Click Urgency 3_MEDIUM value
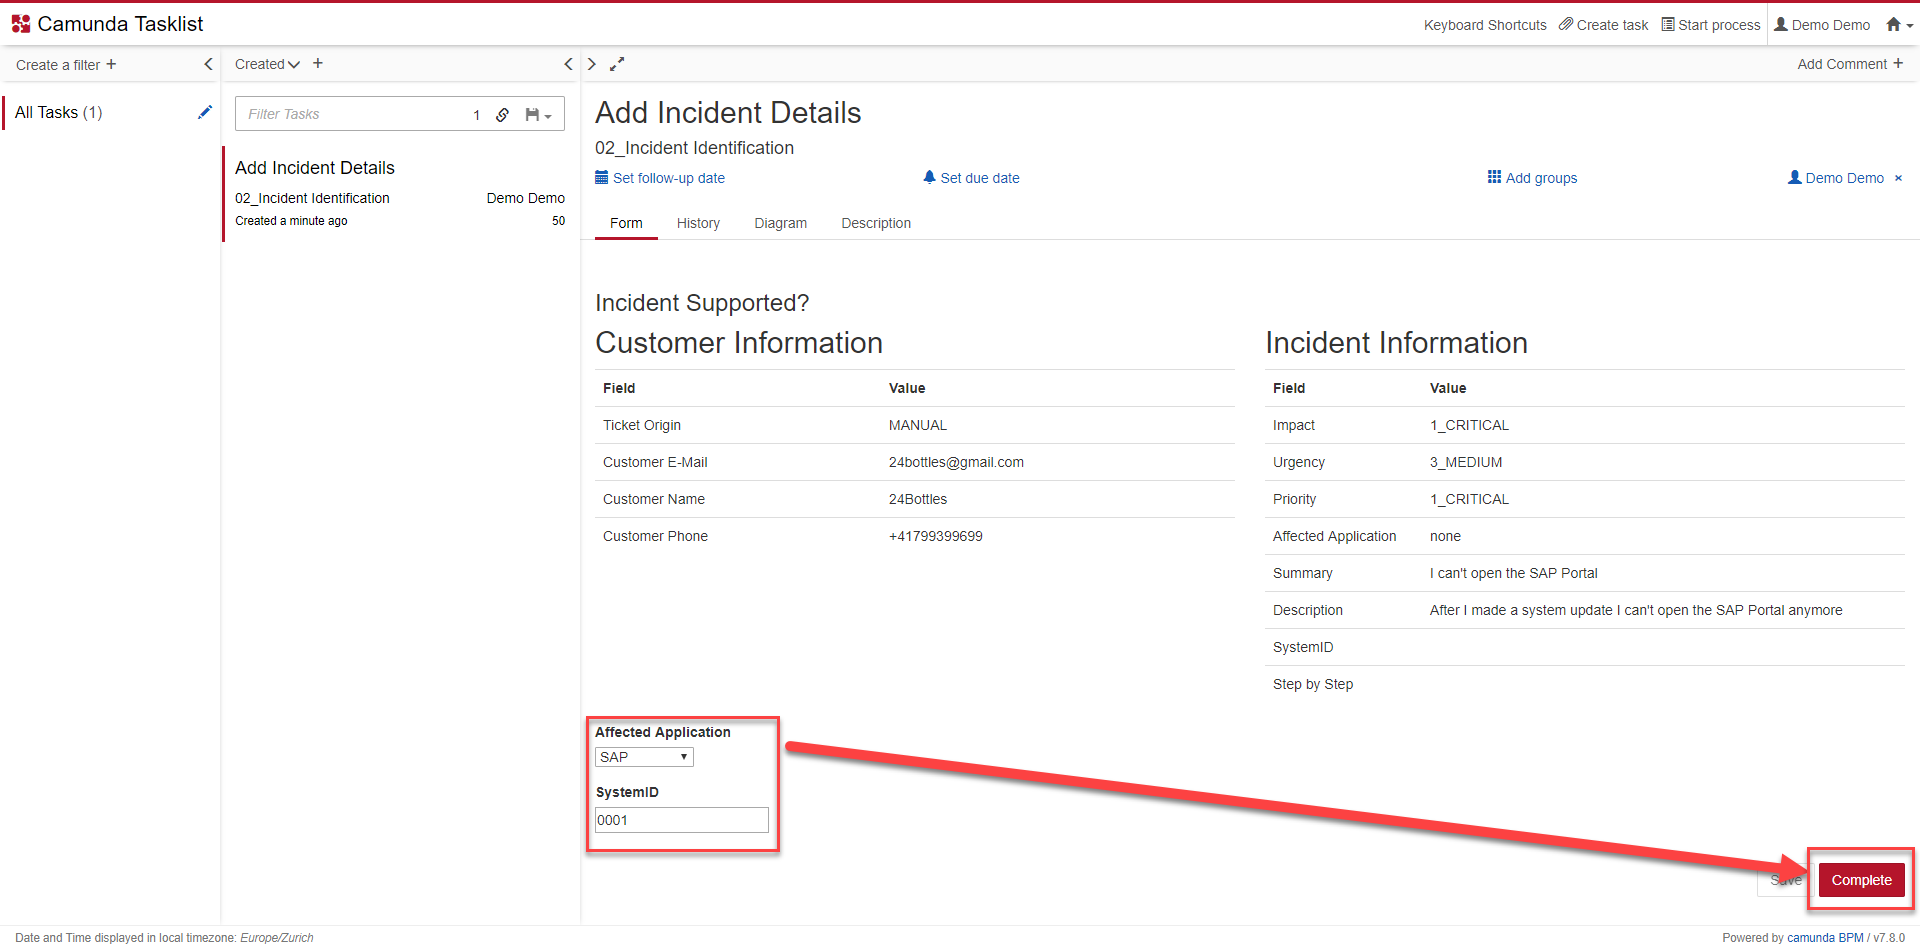Screen dimensions: 1920x949 (x=1466, y=462)
